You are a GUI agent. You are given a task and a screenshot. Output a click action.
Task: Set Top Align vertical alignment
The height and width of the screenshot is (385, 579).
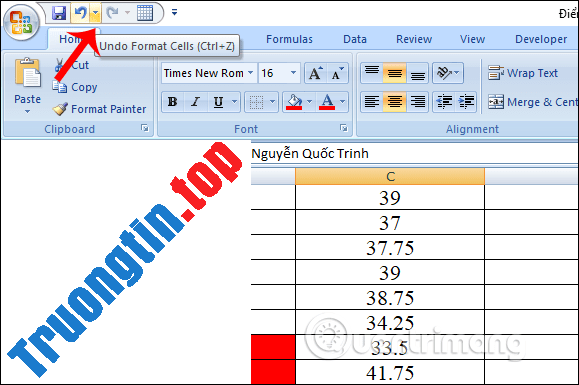click(371, 73)
